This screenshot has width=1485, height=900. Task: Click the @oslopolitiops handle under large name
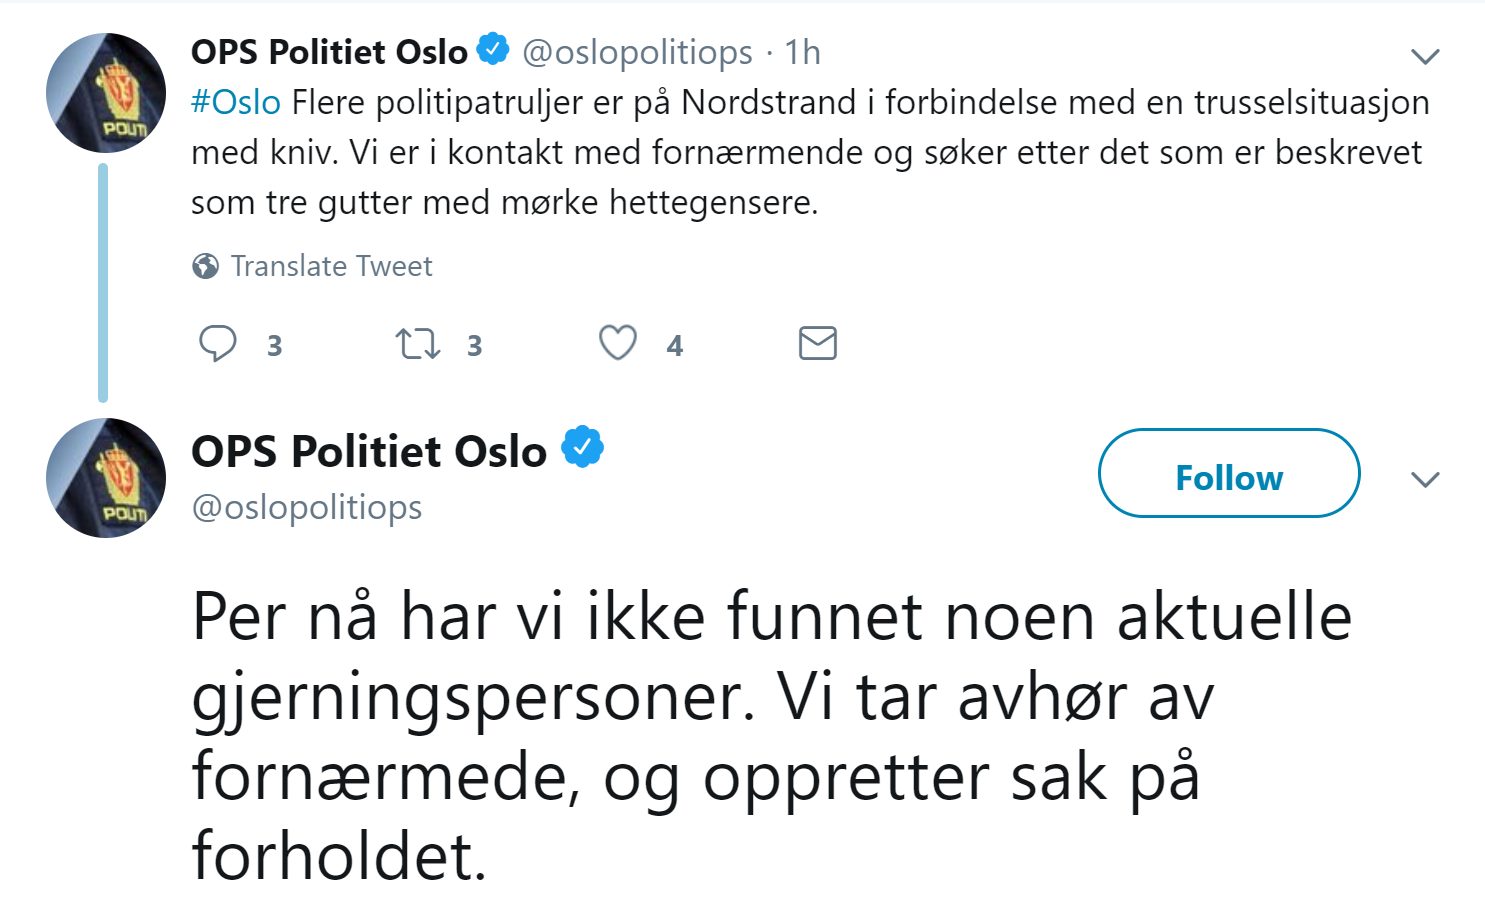306,507
